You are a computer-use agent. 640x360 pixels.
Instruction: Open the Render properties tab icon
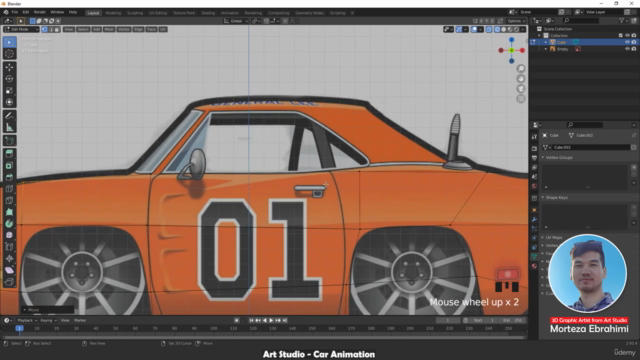(x=534, y=148)
